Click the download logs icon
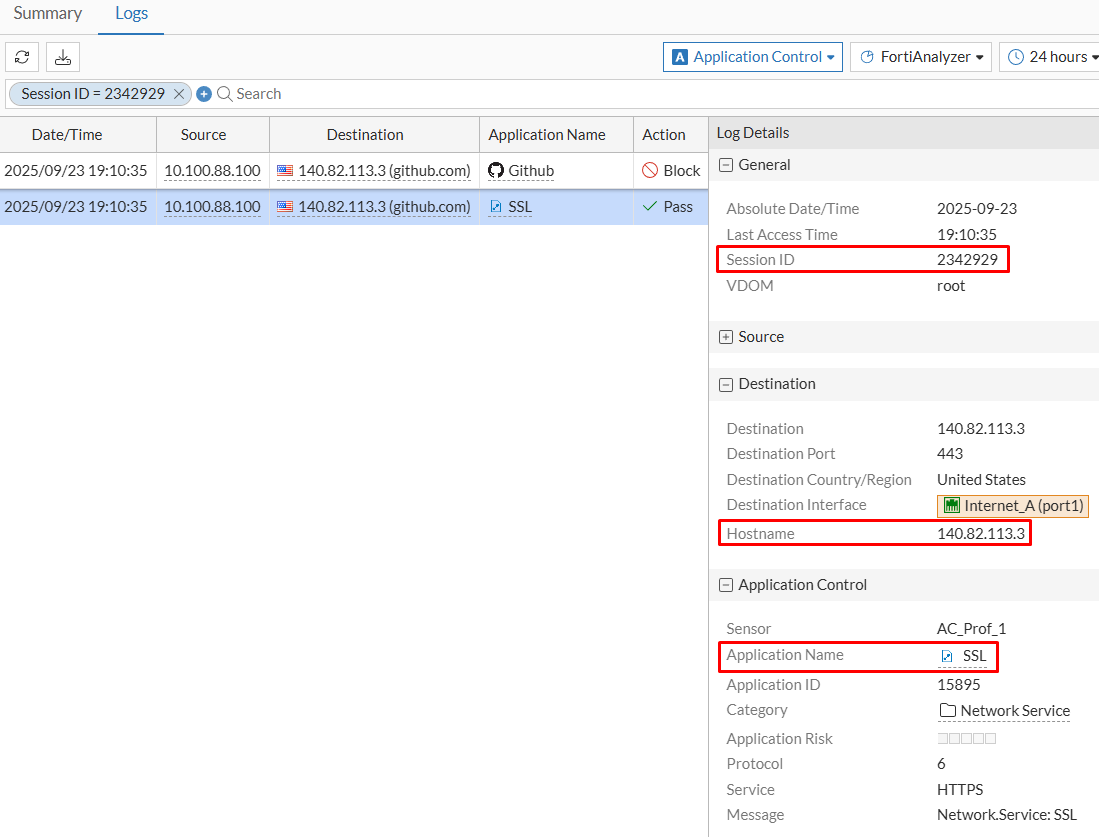1099x837 pixels. (x=62, y=57)
